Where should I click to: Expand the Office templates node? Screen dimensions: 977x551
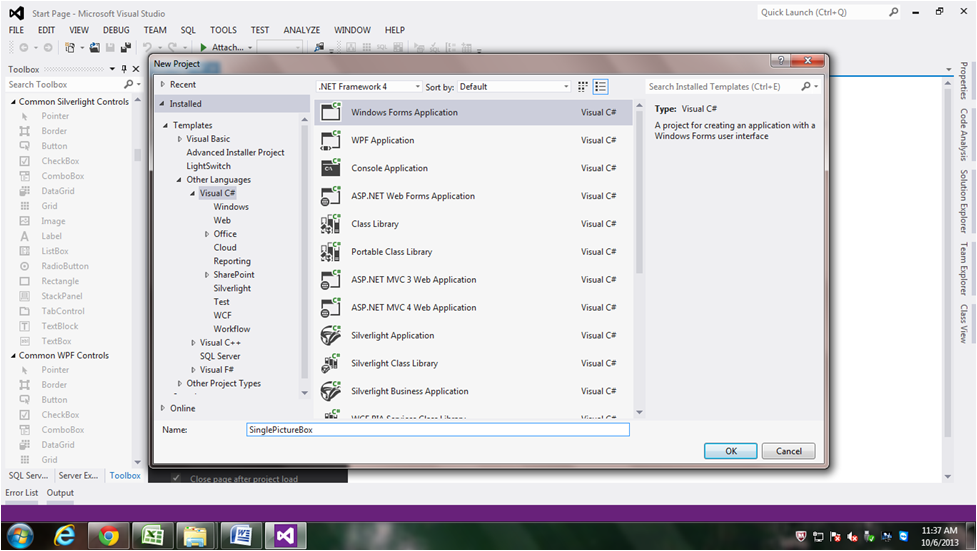(207, 234)
